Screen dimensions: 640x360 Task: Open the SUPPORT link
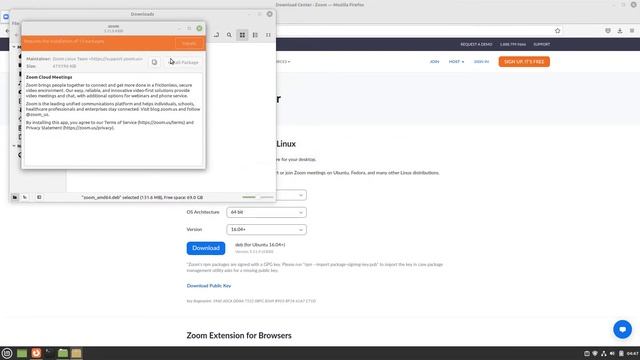click(x=542, y=44)
